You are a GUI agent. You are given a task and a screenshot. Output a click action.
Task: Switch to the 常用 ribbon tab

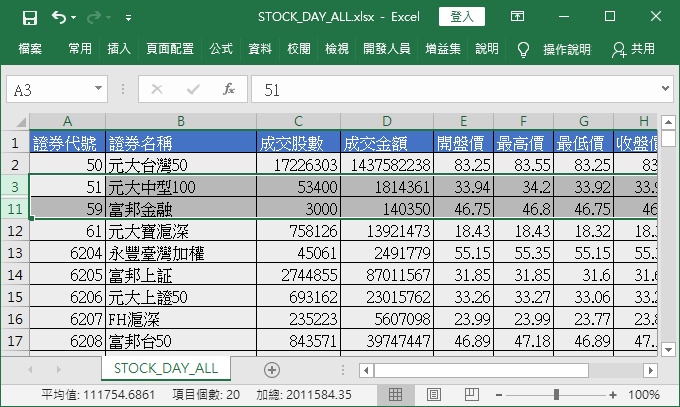point(80,49)
